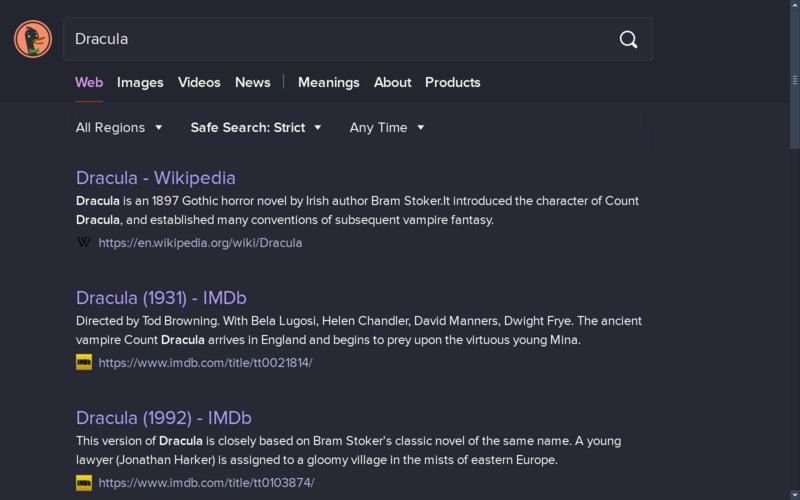Switch to the Videos tab
The width and height of the screenshot is (800, 500).
[x=199, y=83]
